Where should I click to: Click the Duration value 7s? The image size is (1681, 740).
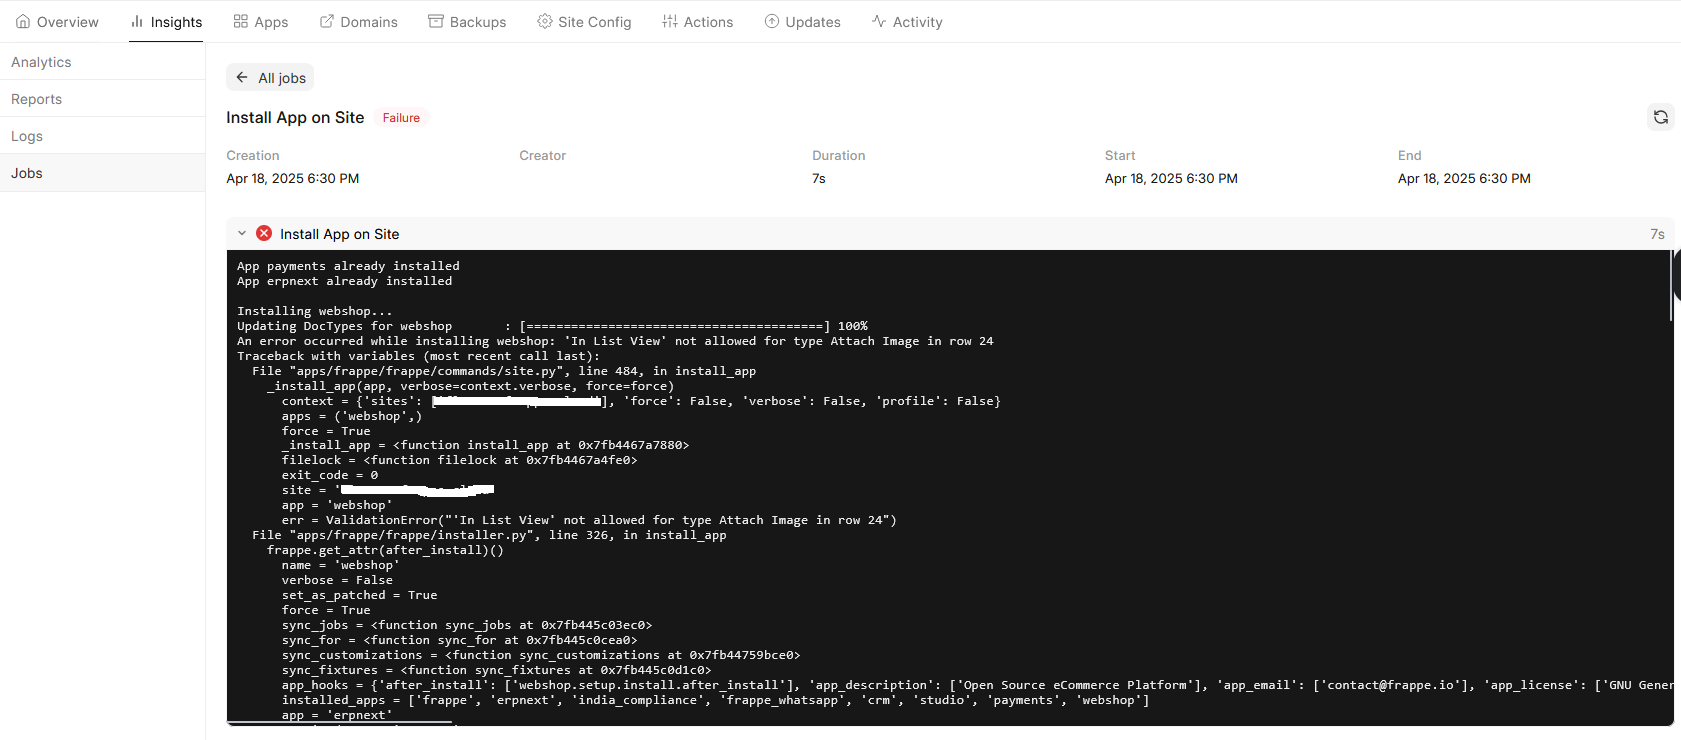[819, 178]
